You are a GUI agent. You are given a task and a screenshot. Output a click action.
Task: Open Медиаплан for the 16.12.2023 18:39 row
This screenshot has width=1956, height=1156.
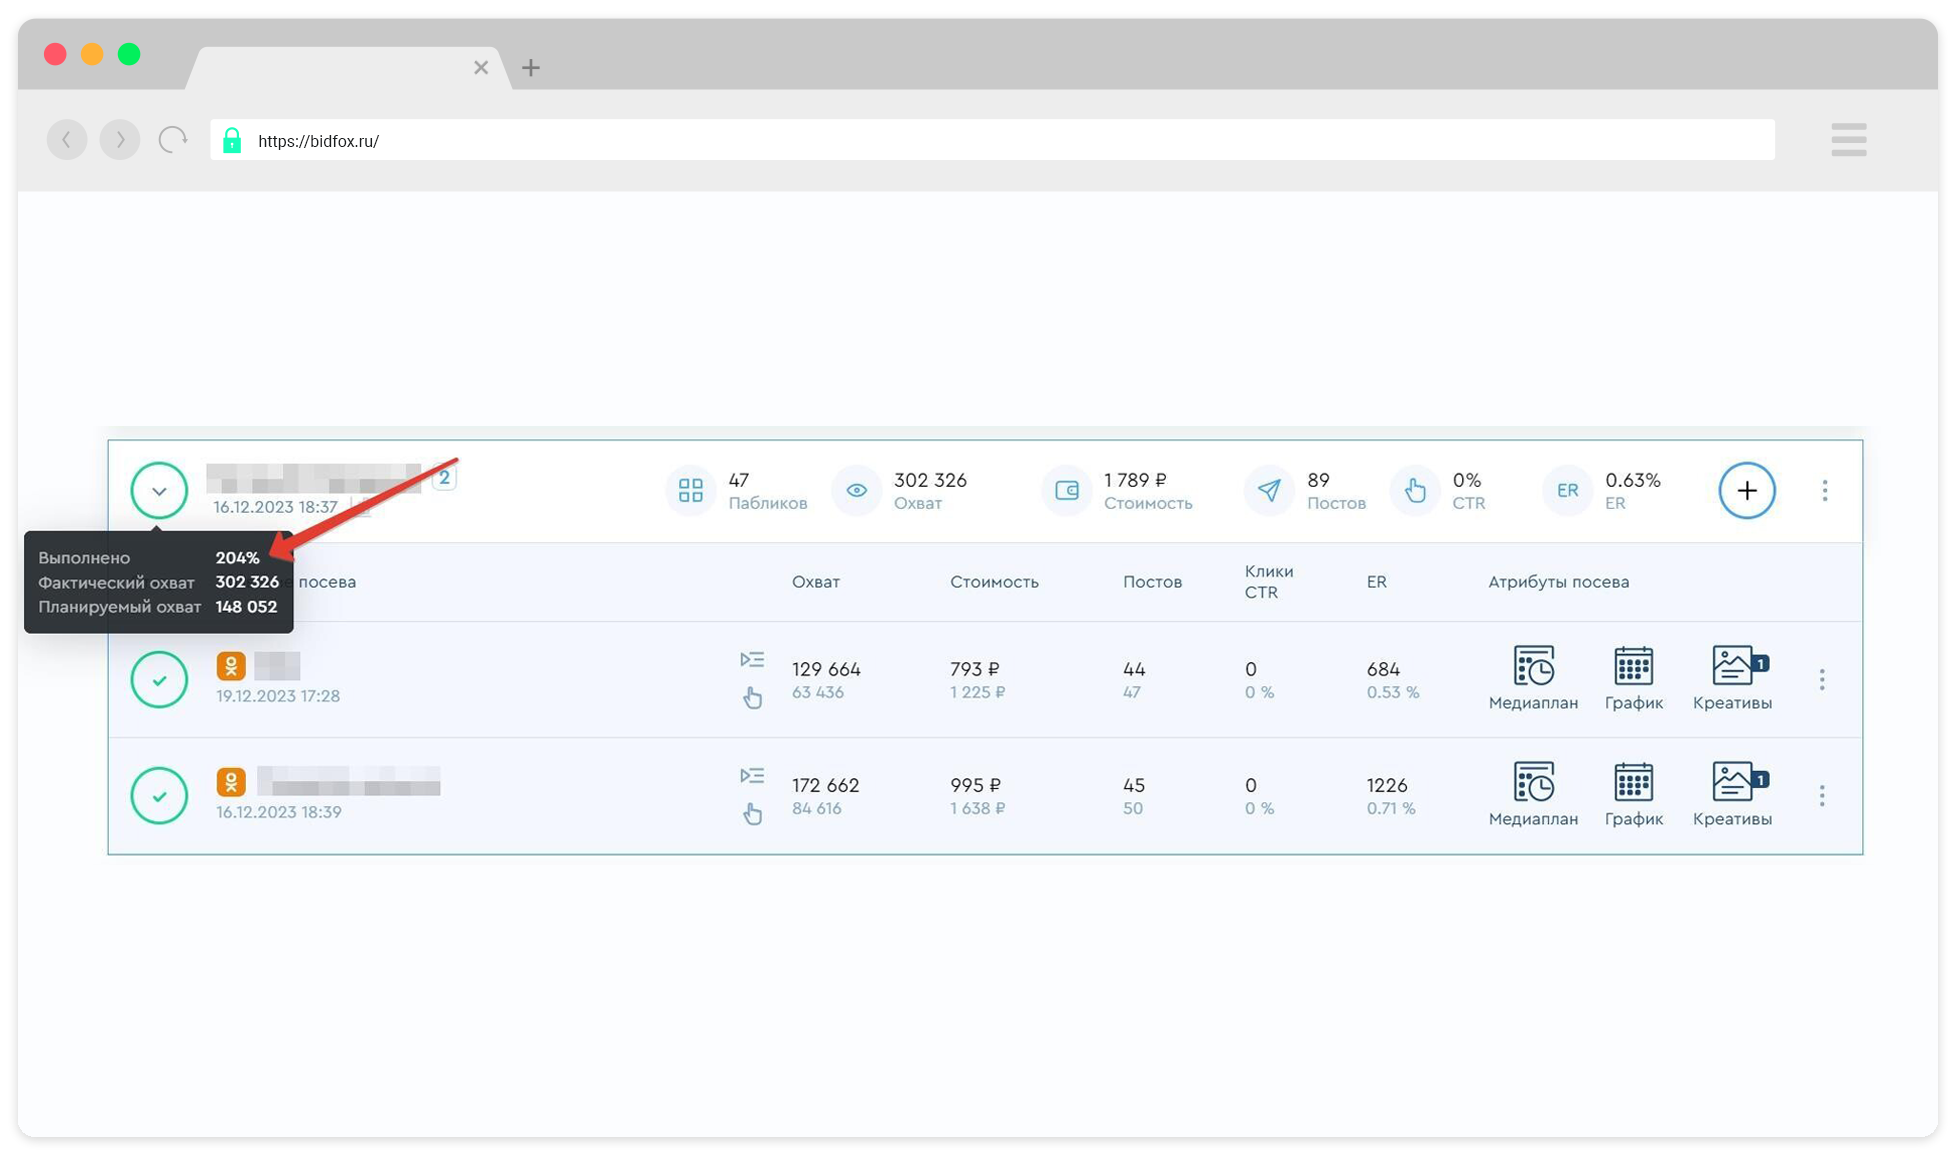(1533, 783)
